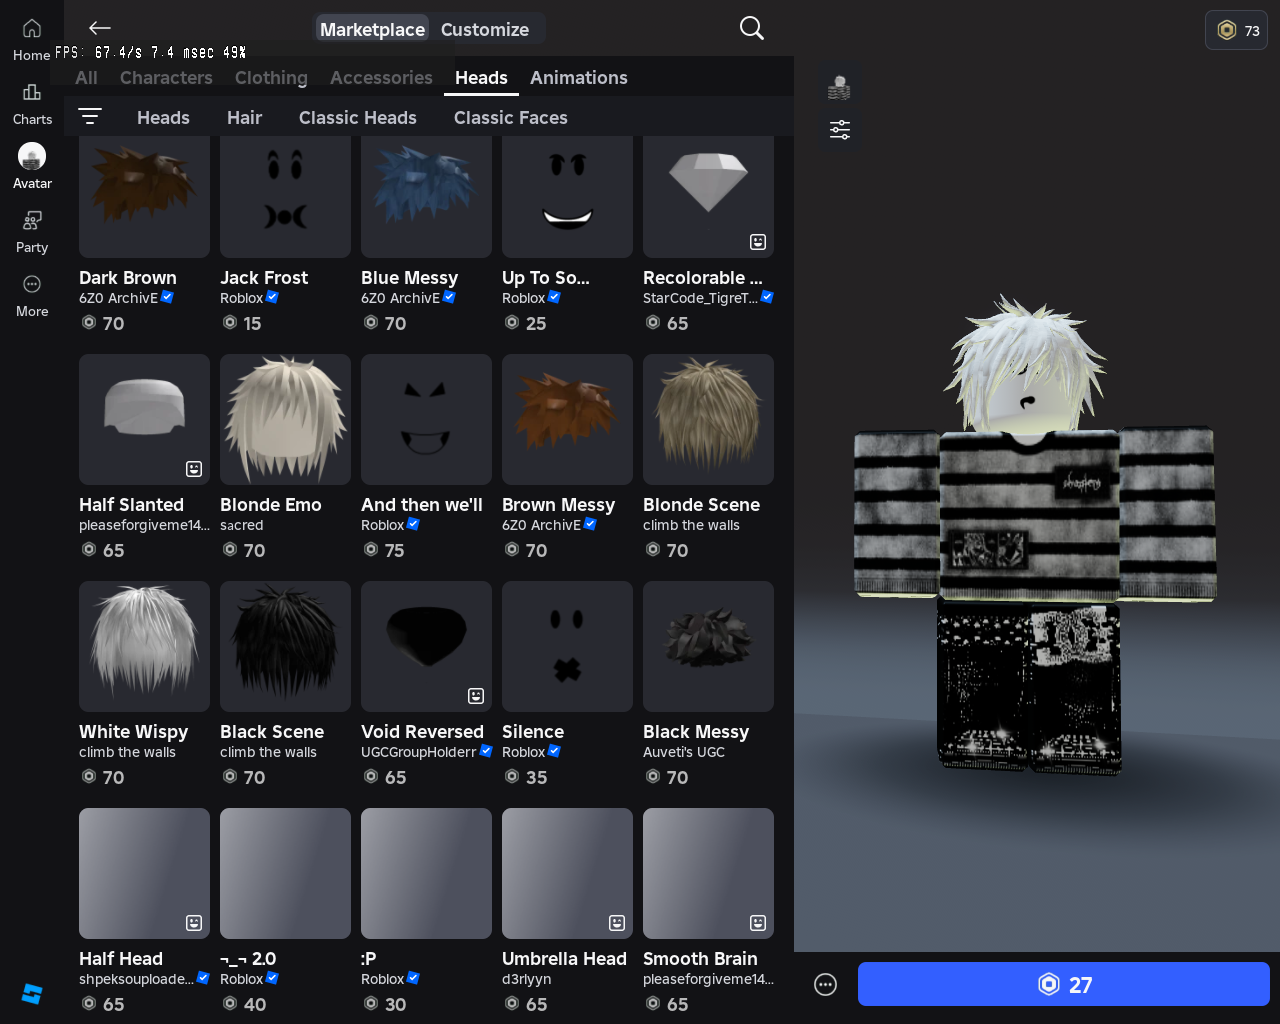The image size is (1280, 1024).
Task: Open the filter list icon
Action: [90, 117]
